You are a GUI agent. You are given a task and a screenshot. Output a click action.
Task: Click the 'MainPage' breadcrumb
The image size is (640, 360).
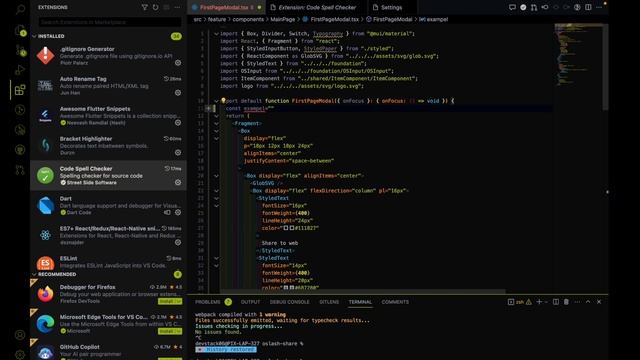282,19
